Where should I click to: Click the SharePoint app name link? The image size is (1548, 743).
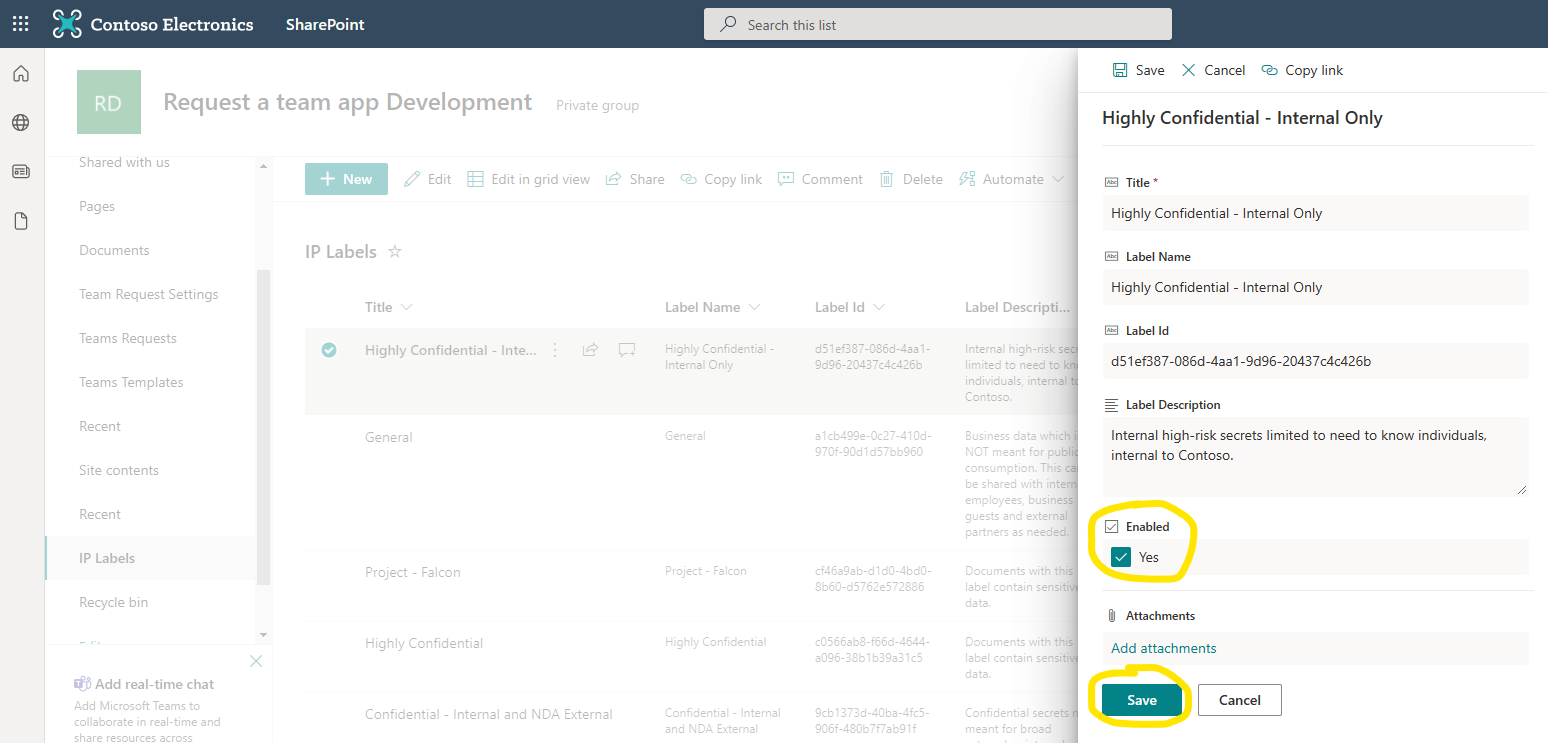click(x=325, y=24)
